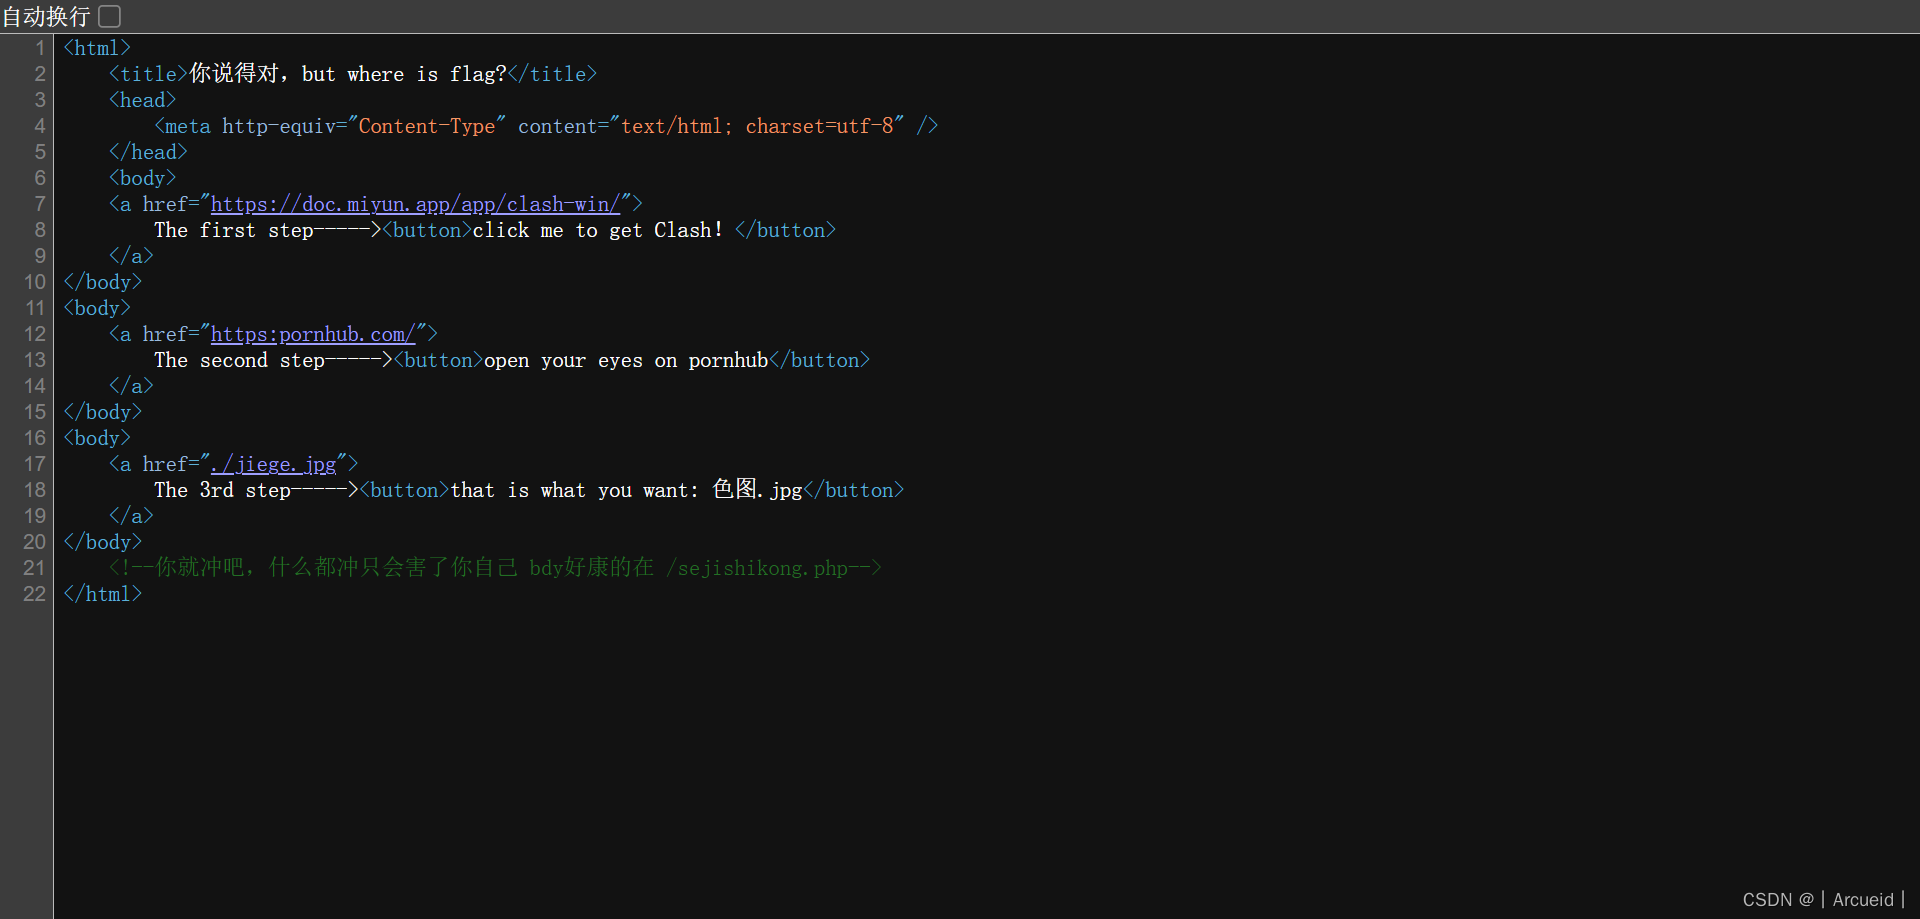Click the text 'The 3rd step'
Screen dimensions: 1920x919
[x=222, y=490]
